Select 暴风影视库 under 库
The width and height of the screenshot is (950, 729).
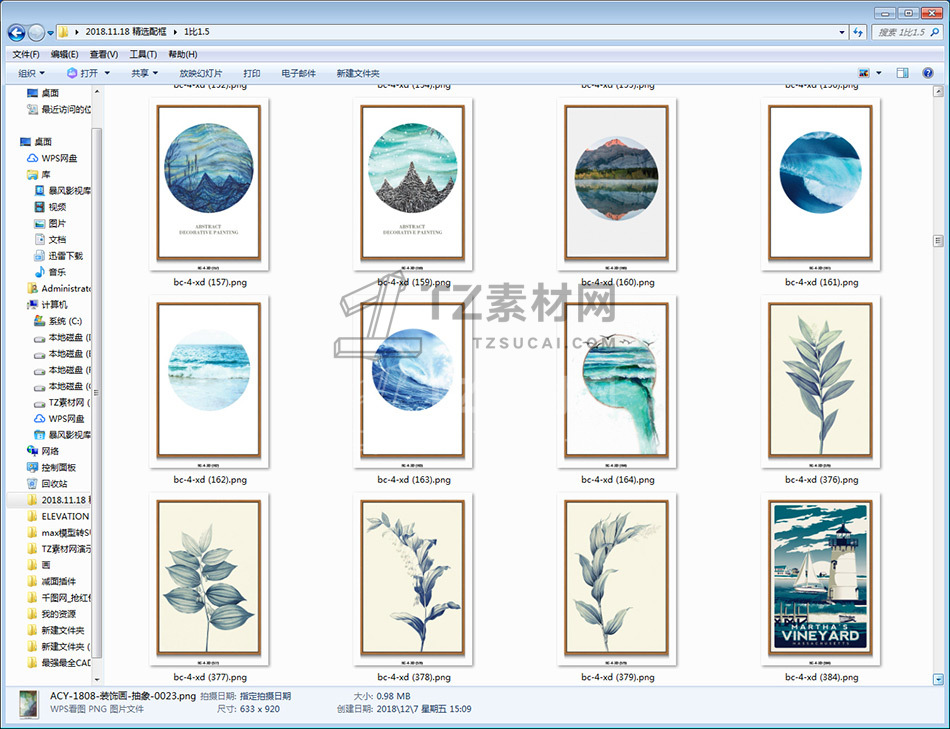click(x=63, y=191)
